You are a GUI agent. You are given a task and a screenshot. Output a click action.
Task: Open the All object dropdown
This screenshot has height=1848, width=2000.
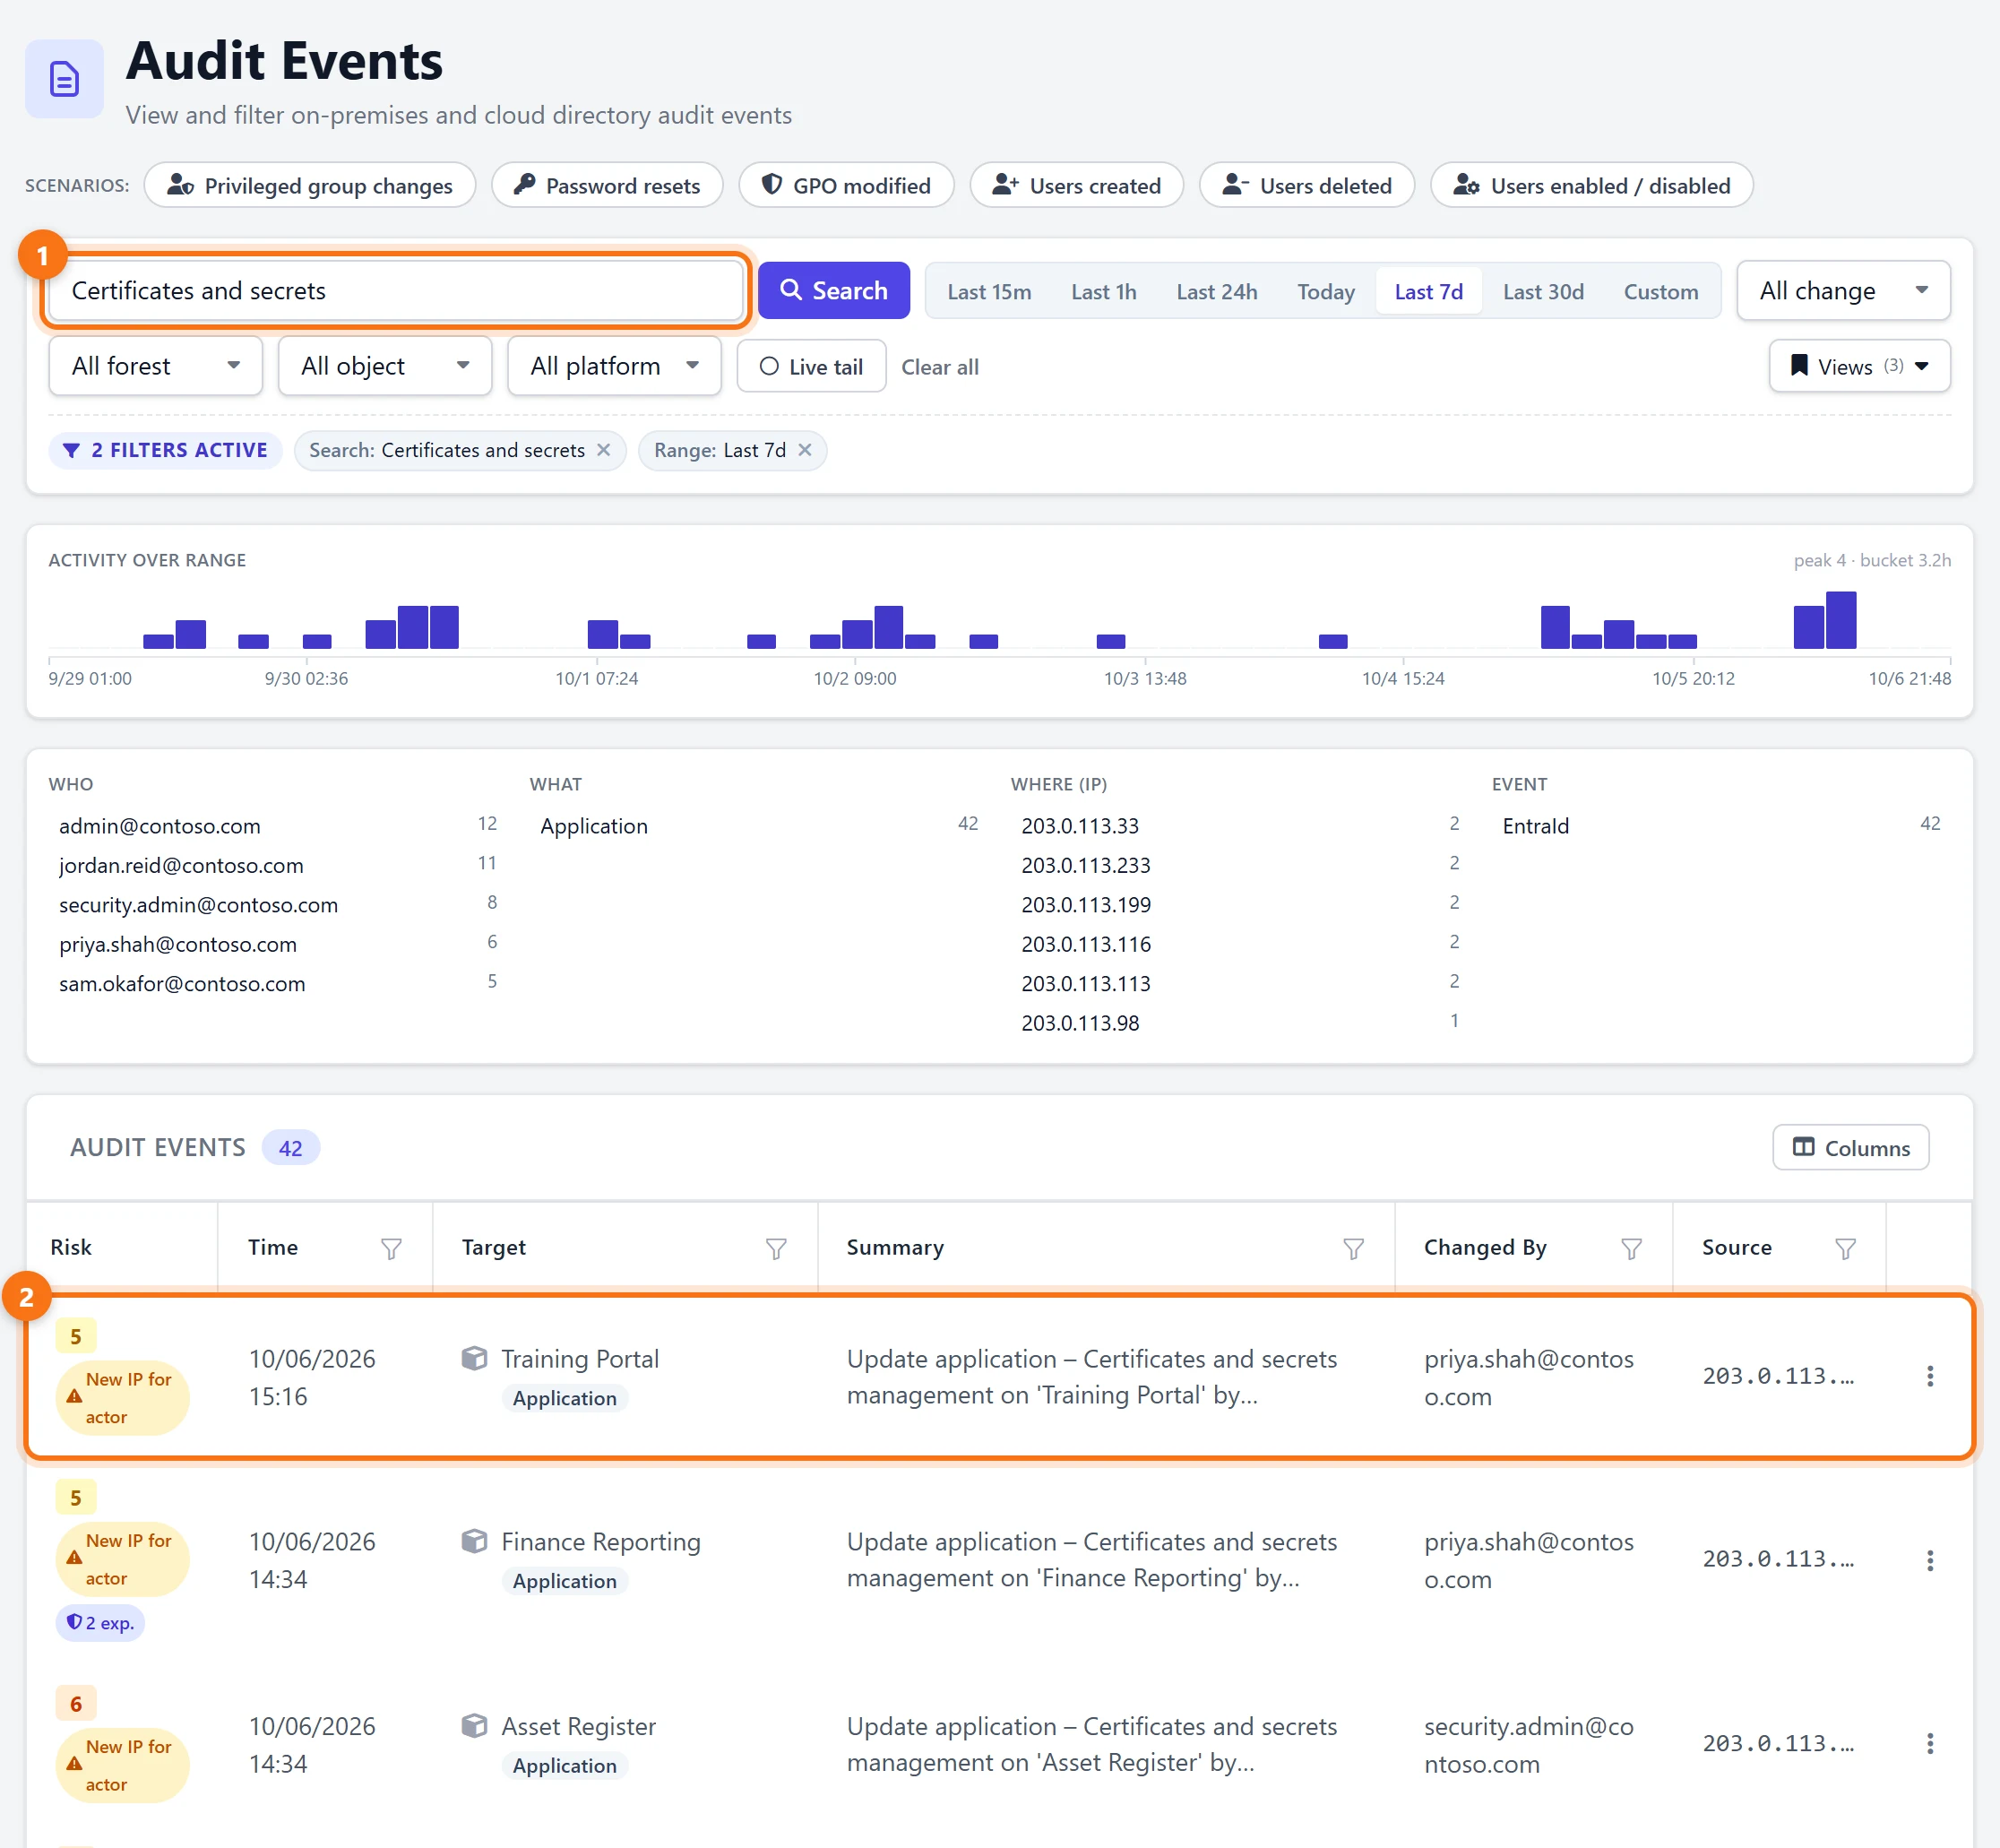[x=385, y=366]
